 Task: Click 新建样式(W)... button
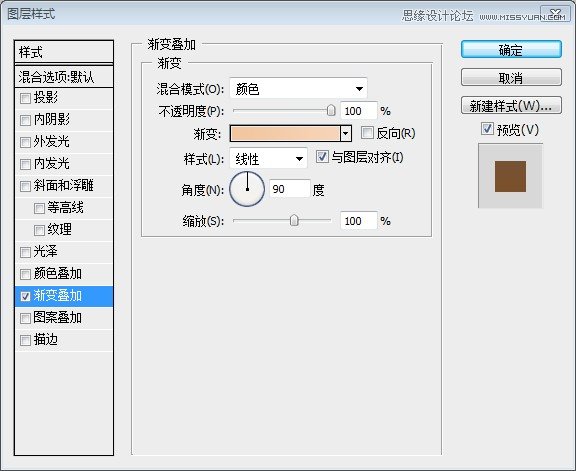pyautogui.click(x=511, y=106)
